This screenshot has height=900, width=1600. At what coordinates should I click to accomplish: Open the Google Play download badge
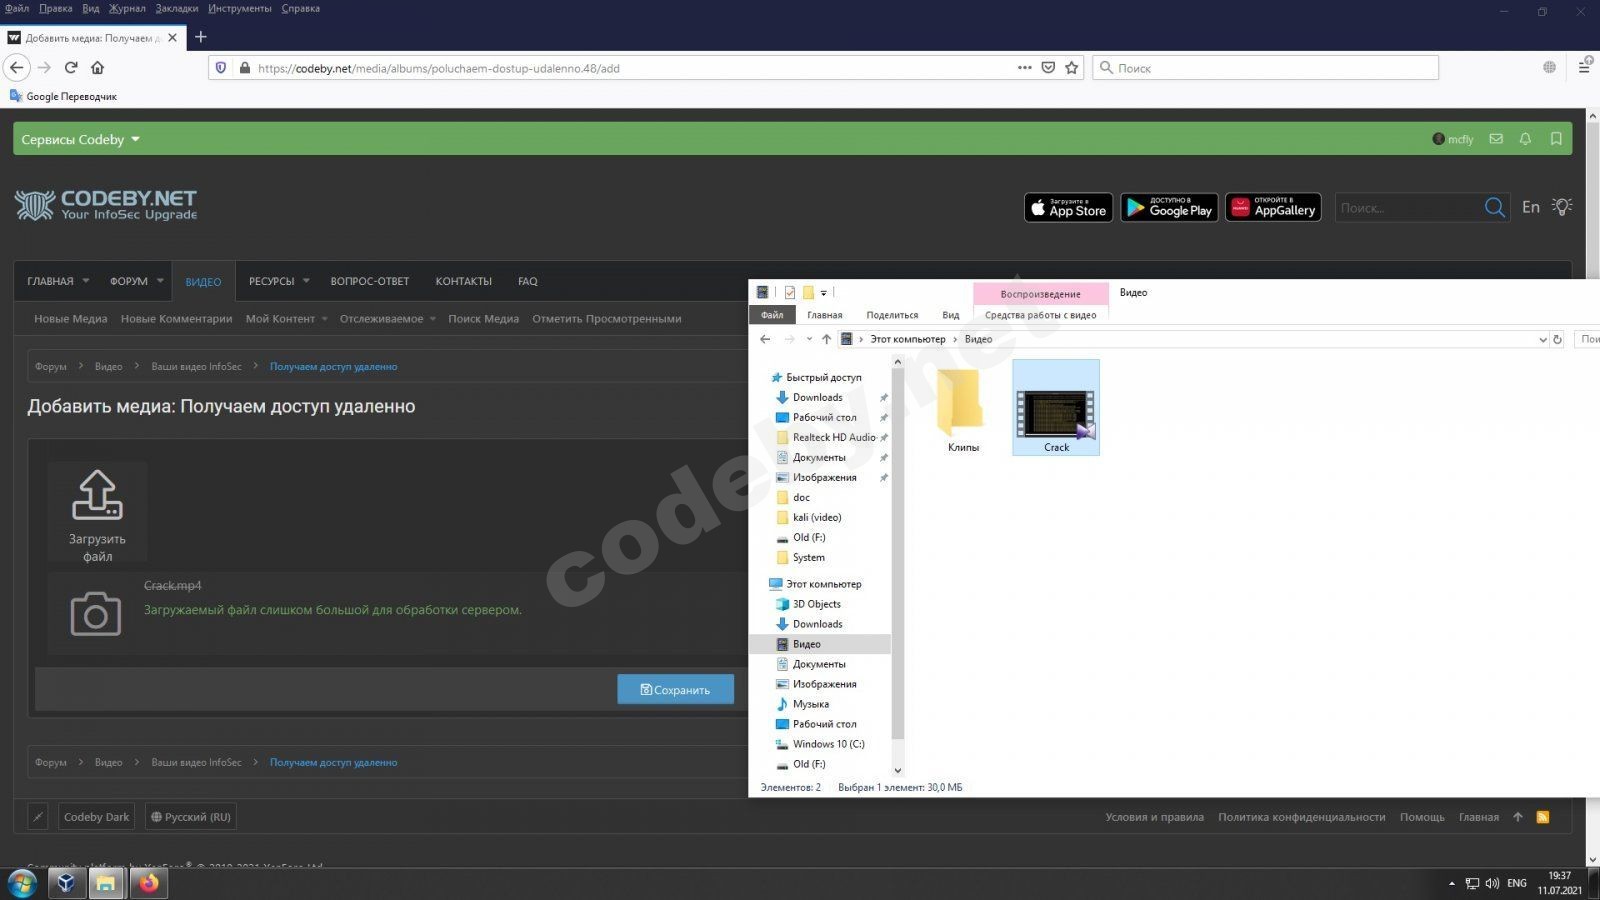pos(1169,207)
